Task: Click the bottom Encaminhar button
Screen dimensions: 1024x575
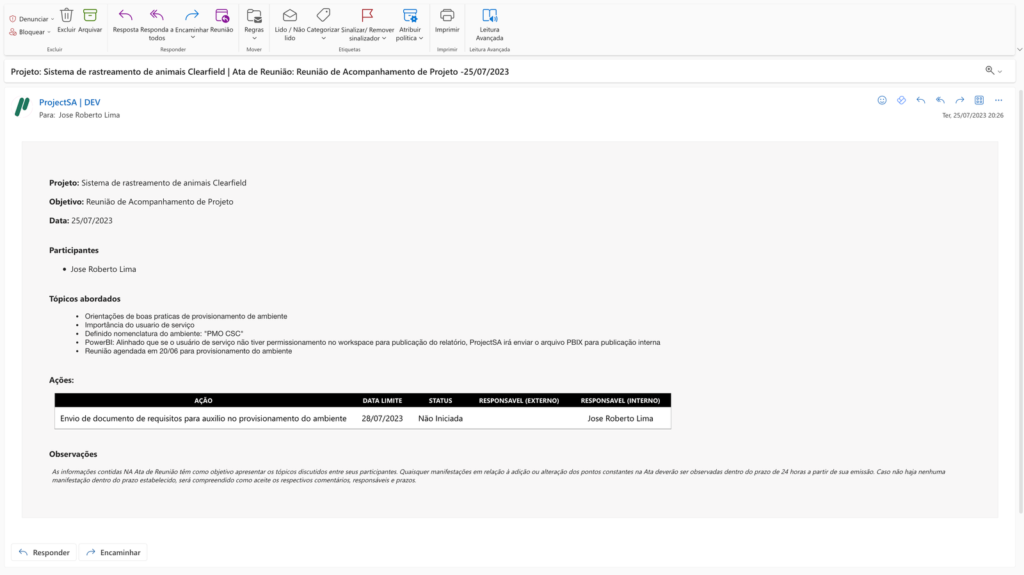Action: (x=112, y=552)
